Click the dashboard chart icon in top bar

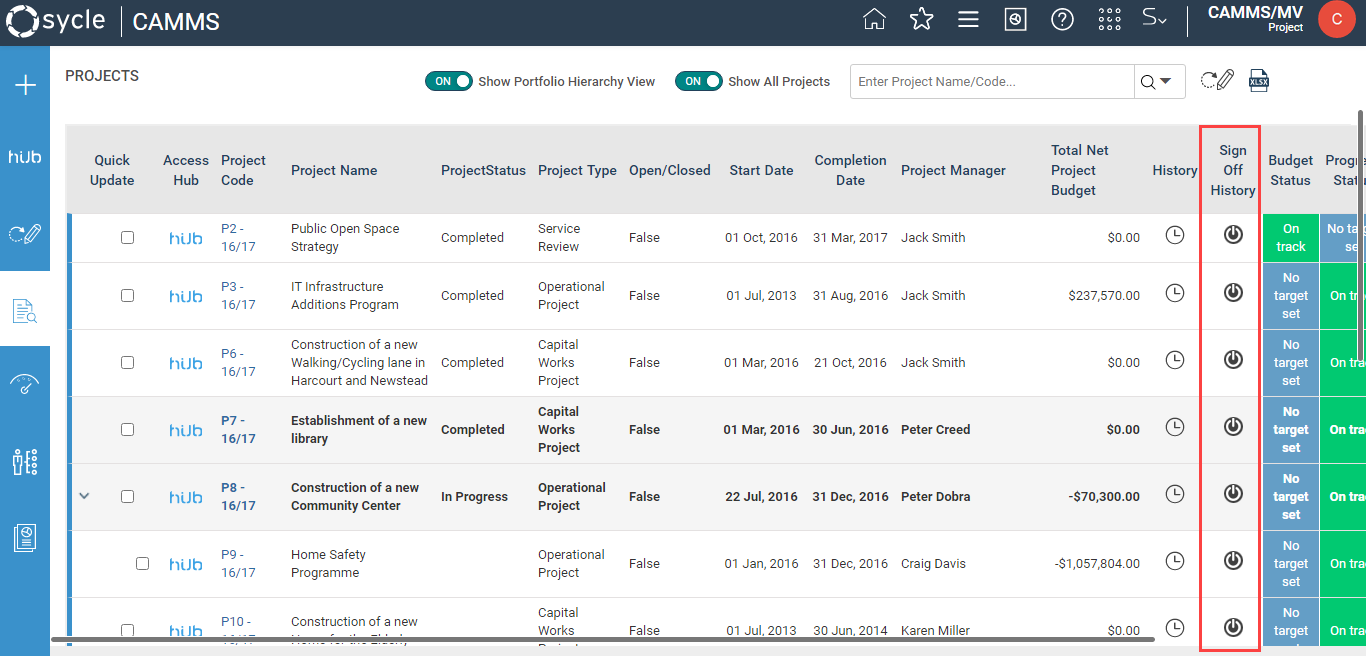coord(1015,19)
